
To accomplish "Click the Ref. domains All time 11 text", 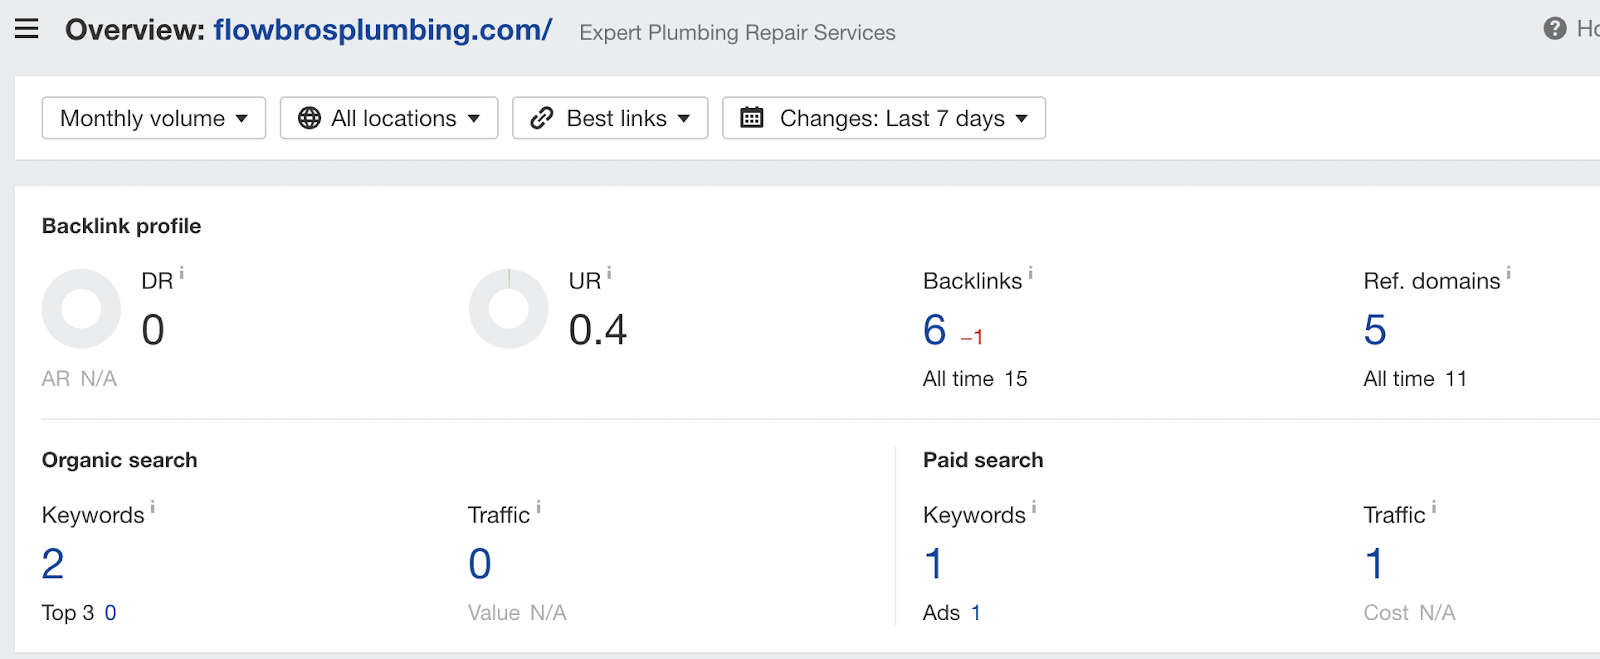I will tap(1415, 379).
